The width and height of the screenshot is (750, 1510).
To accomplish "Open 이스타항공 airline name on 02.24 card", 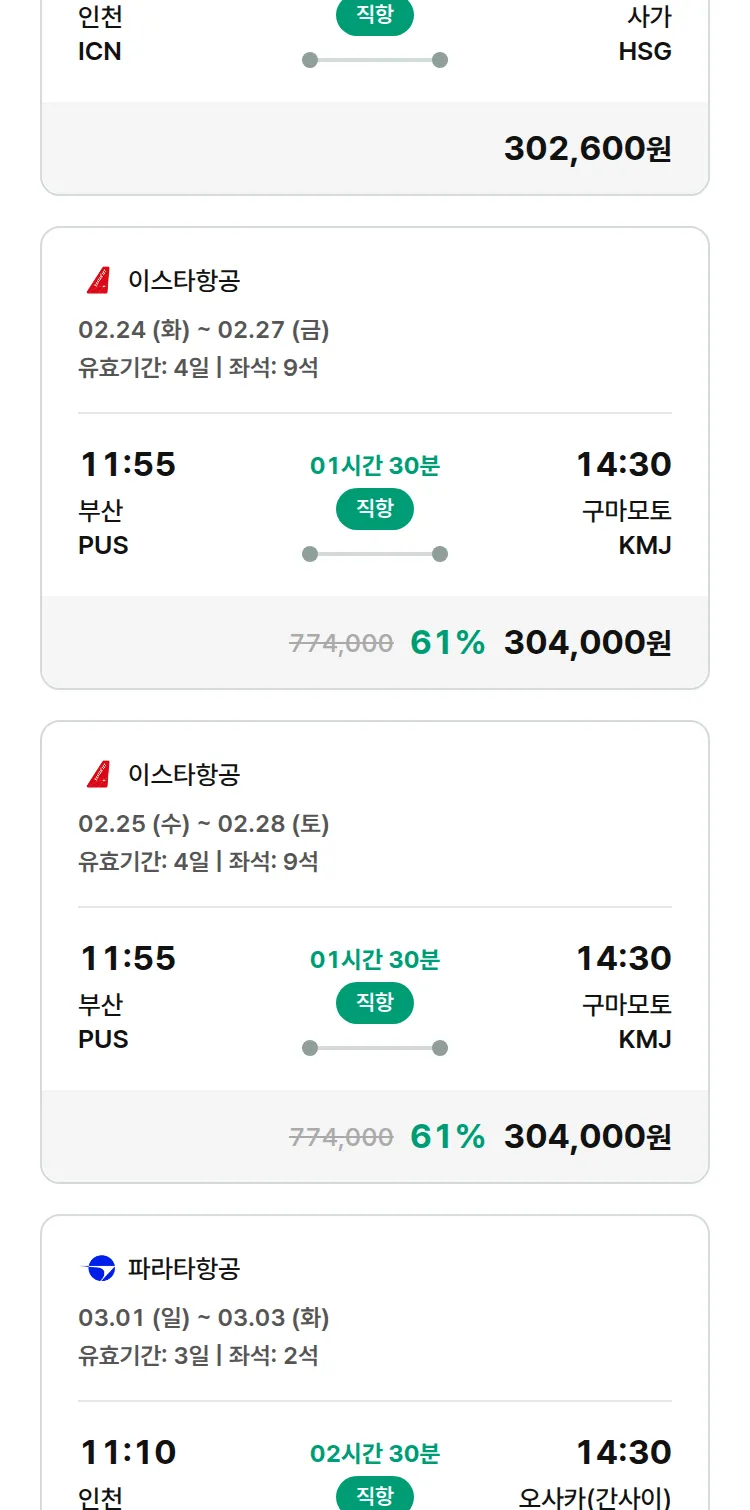I will coord(184,281).
